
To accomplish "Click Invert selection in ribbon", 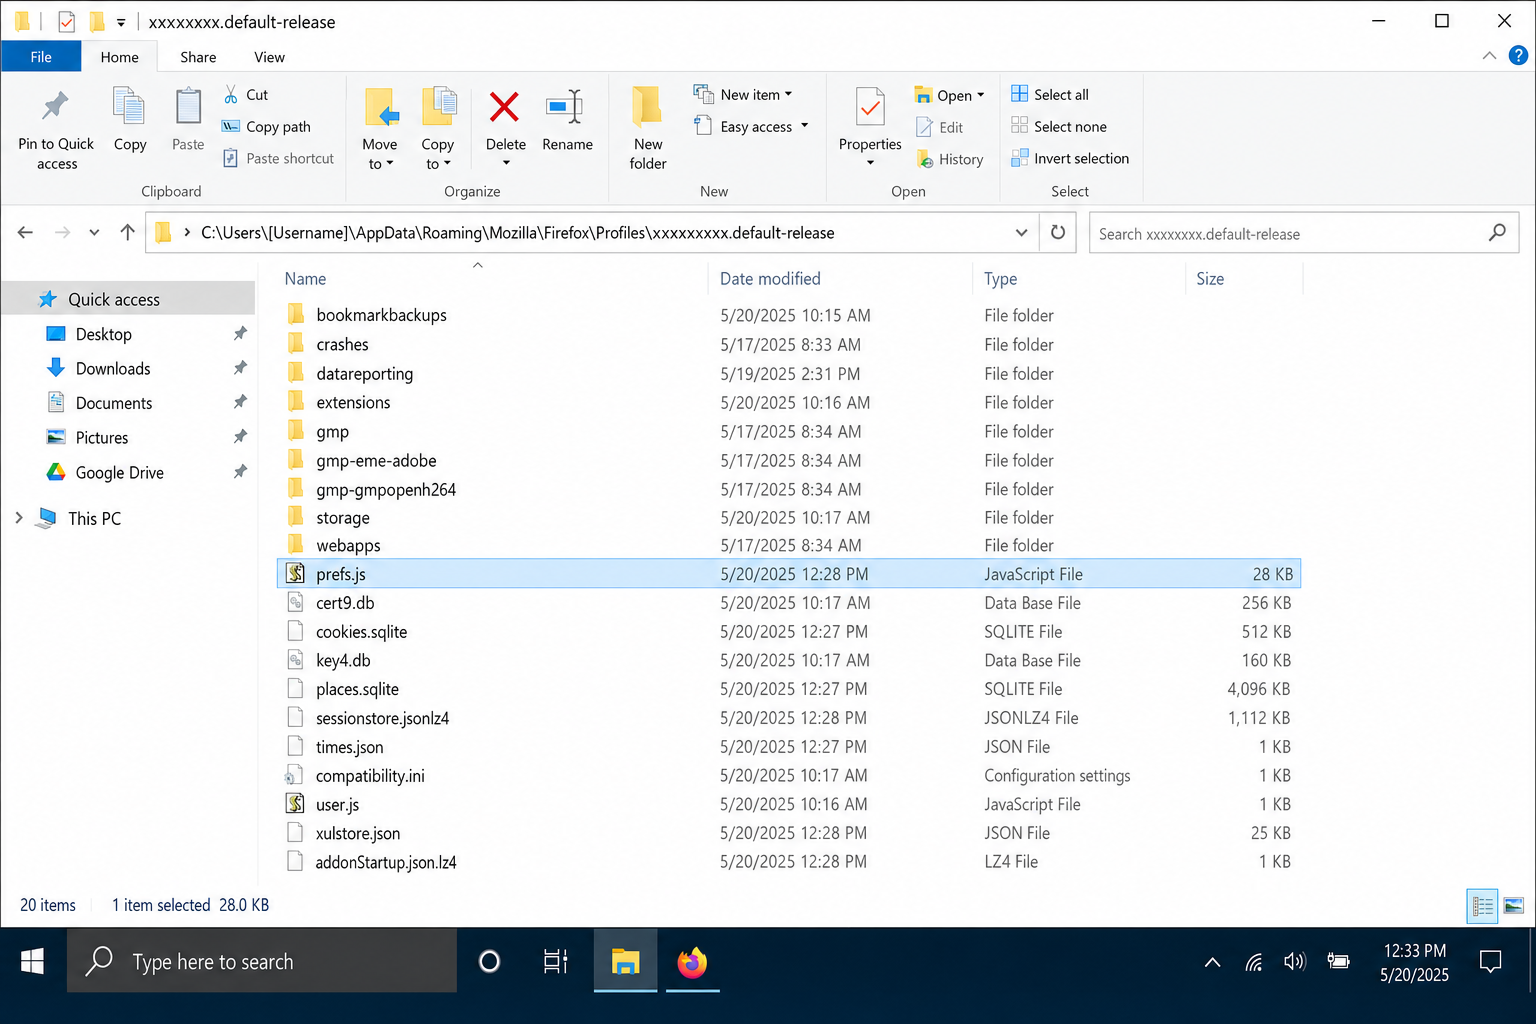I will 1070,158.
